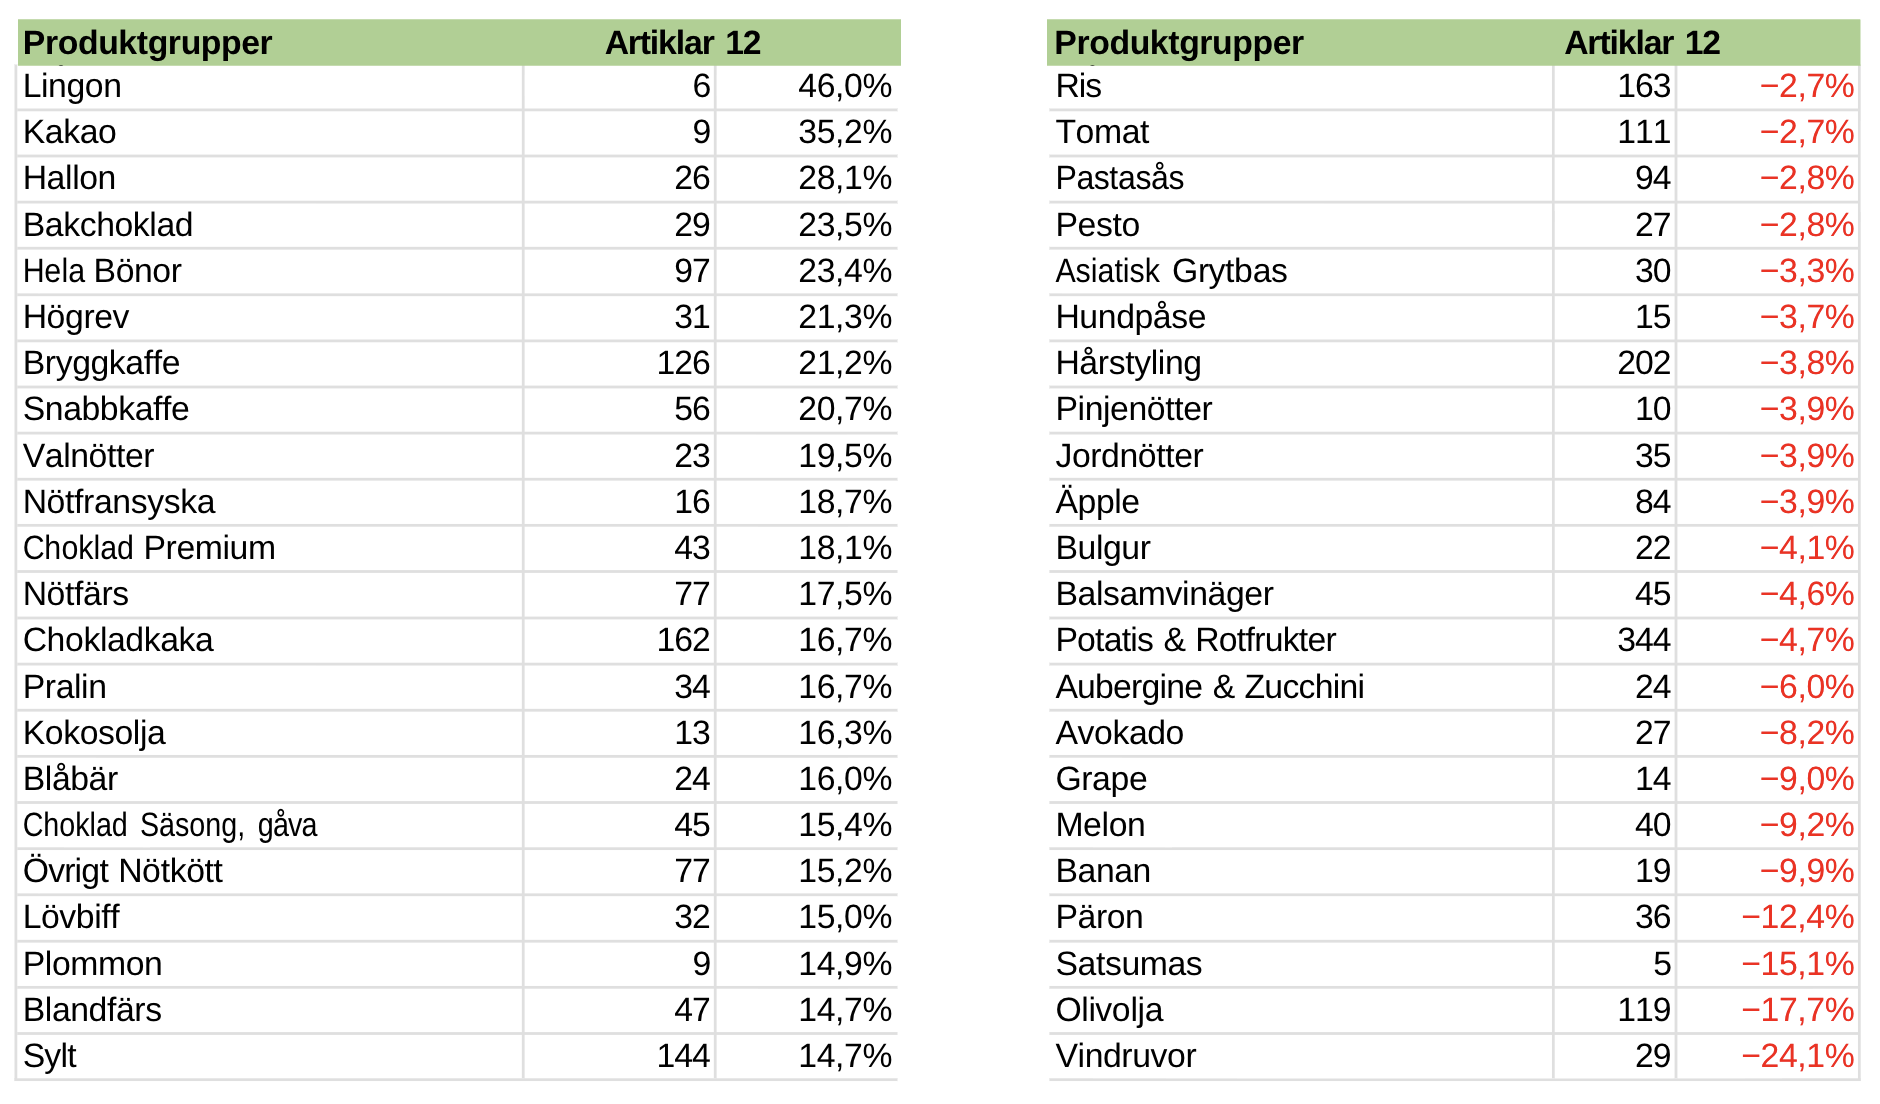Click the Aubergine & Zucchini cell
Image resolution: width=1880 pixels, height=1104 pixels.
coord(1209,688)
